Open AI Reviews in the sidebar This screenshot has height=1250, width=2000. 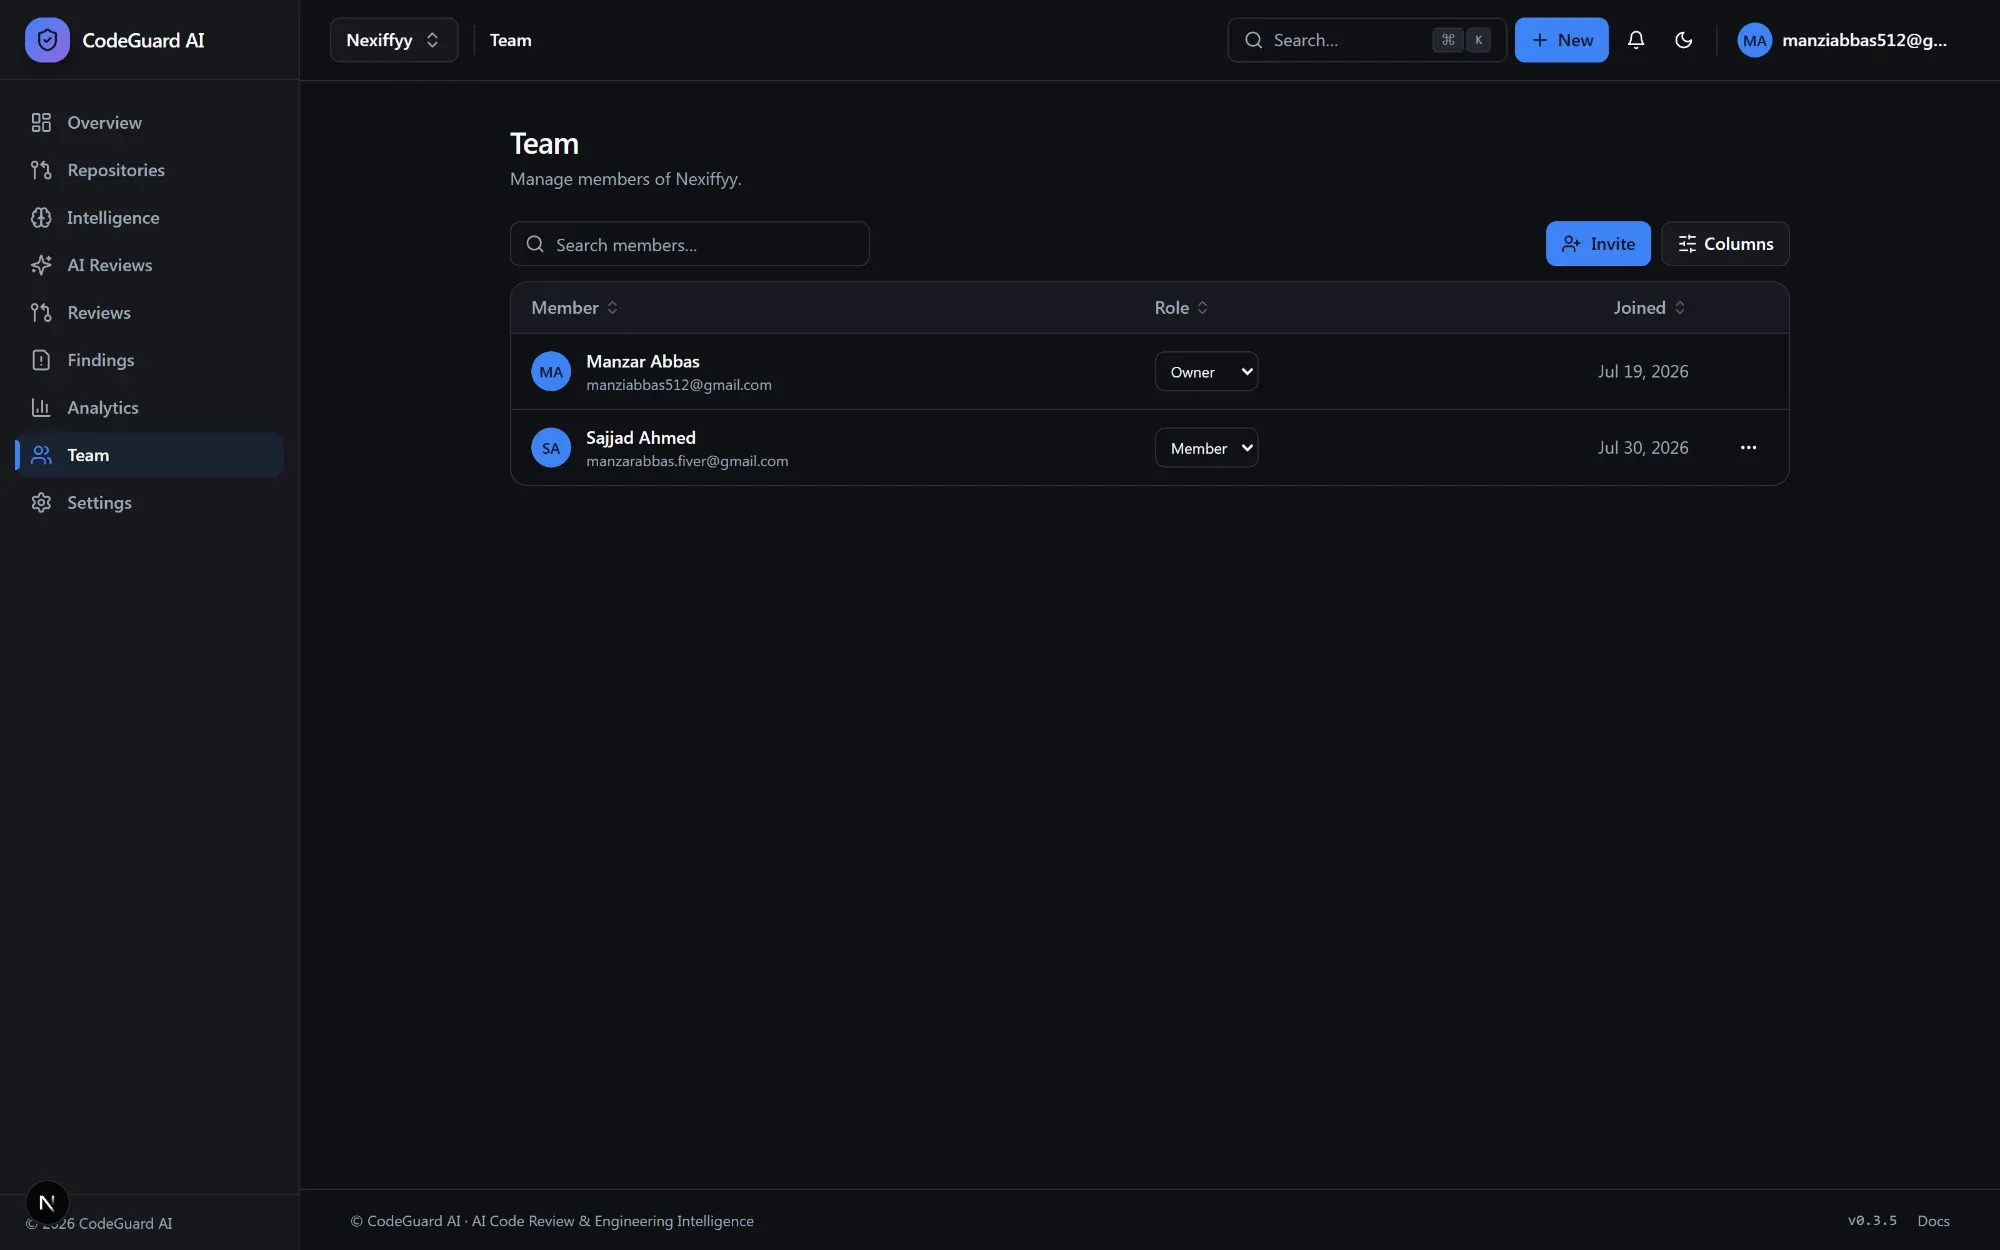[150, 265]
